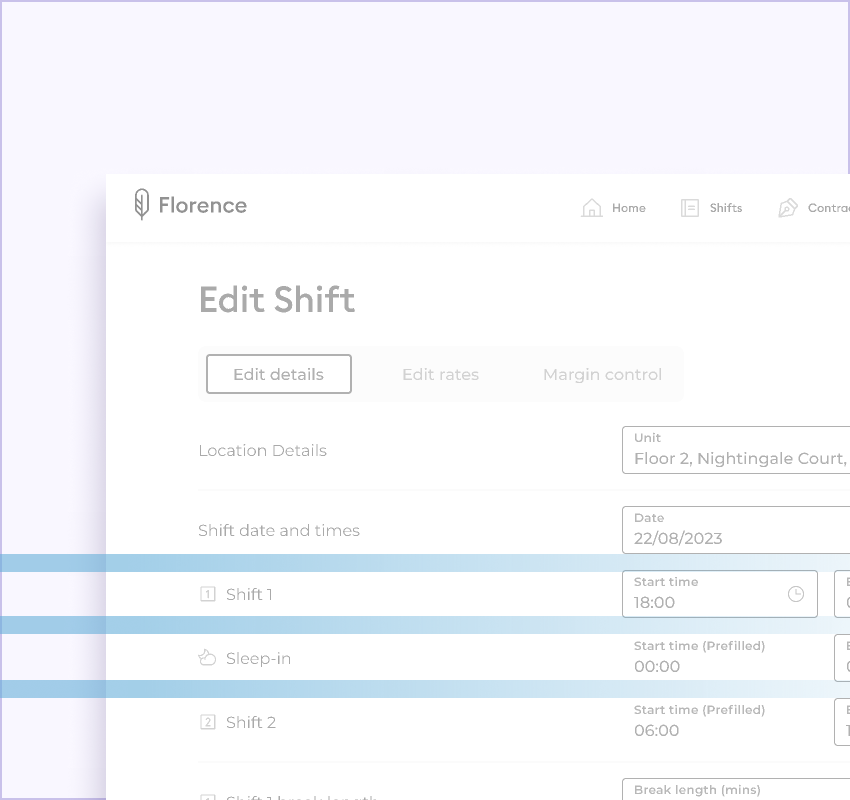Click the Unit field with Nightingale Court
Viewport: 850px width, 800px height.
(x=736, y=450)
